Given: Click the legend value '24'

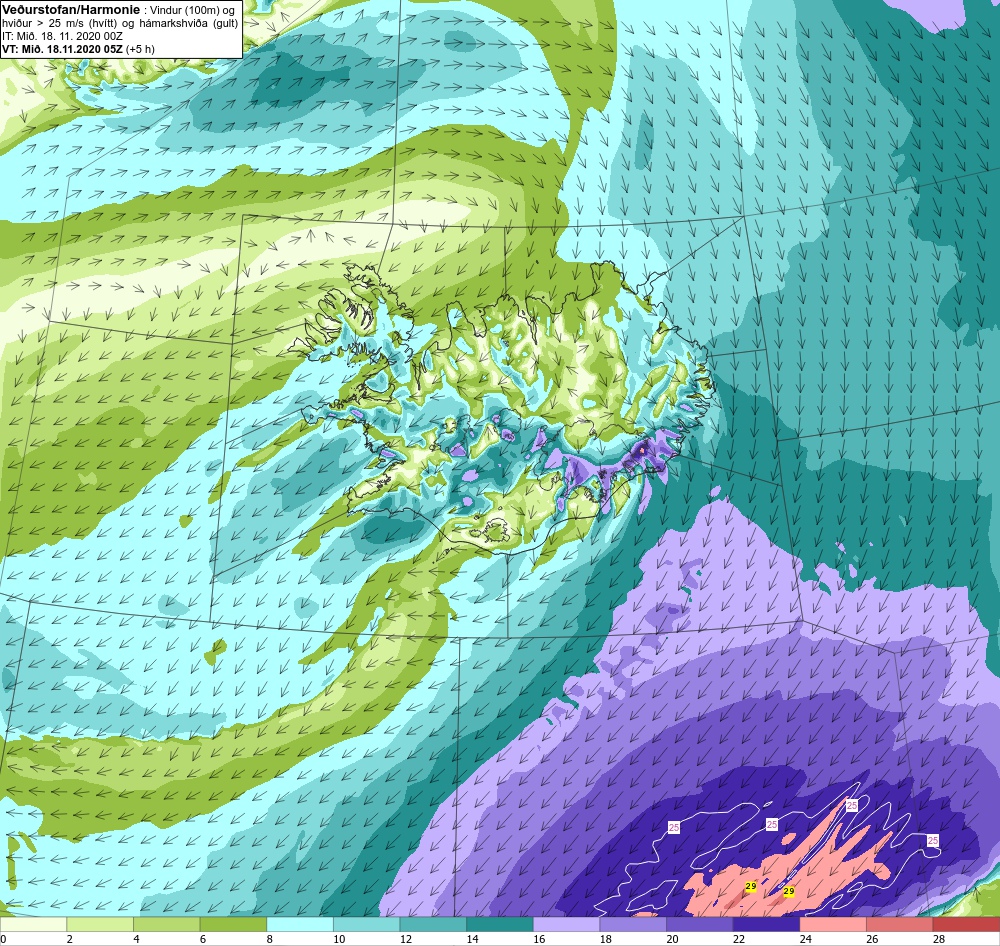Looking at the screenshot, I should pyautogui.click(x=805, y=939).
